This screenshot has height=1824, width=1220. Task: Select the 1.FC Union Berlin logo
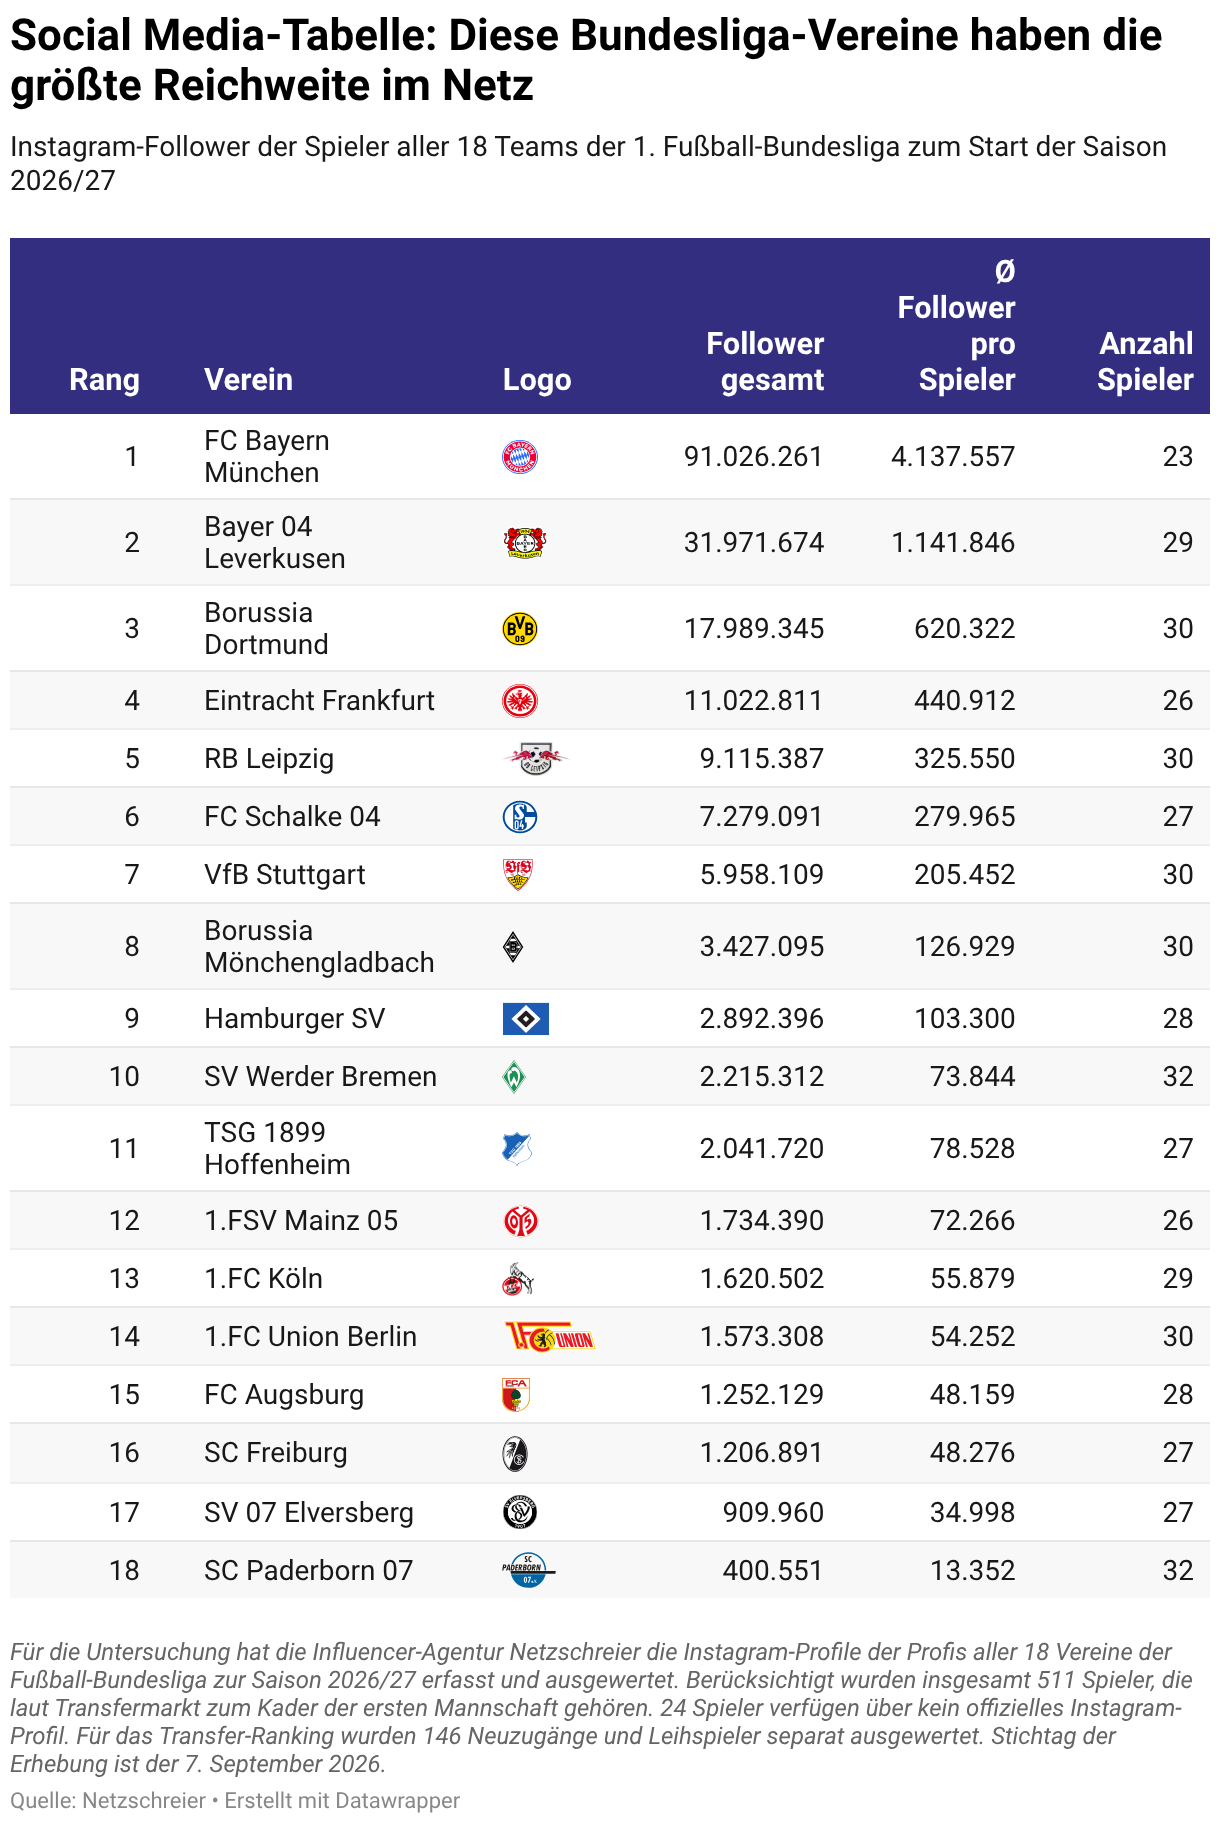tap(550, 1337)
